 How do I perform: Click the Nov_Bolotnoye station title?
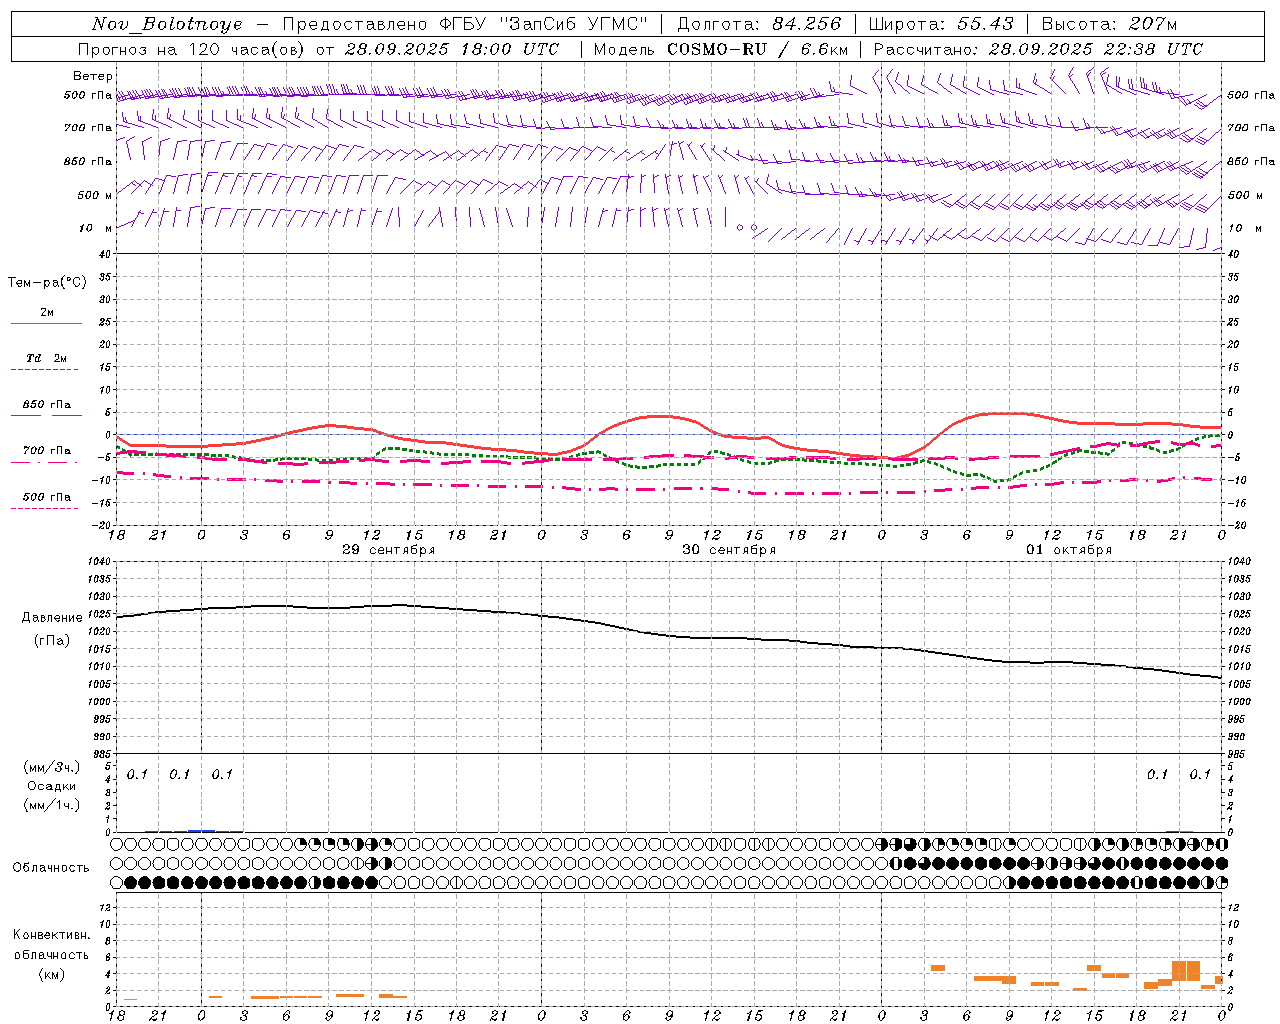tap(167, 24)
